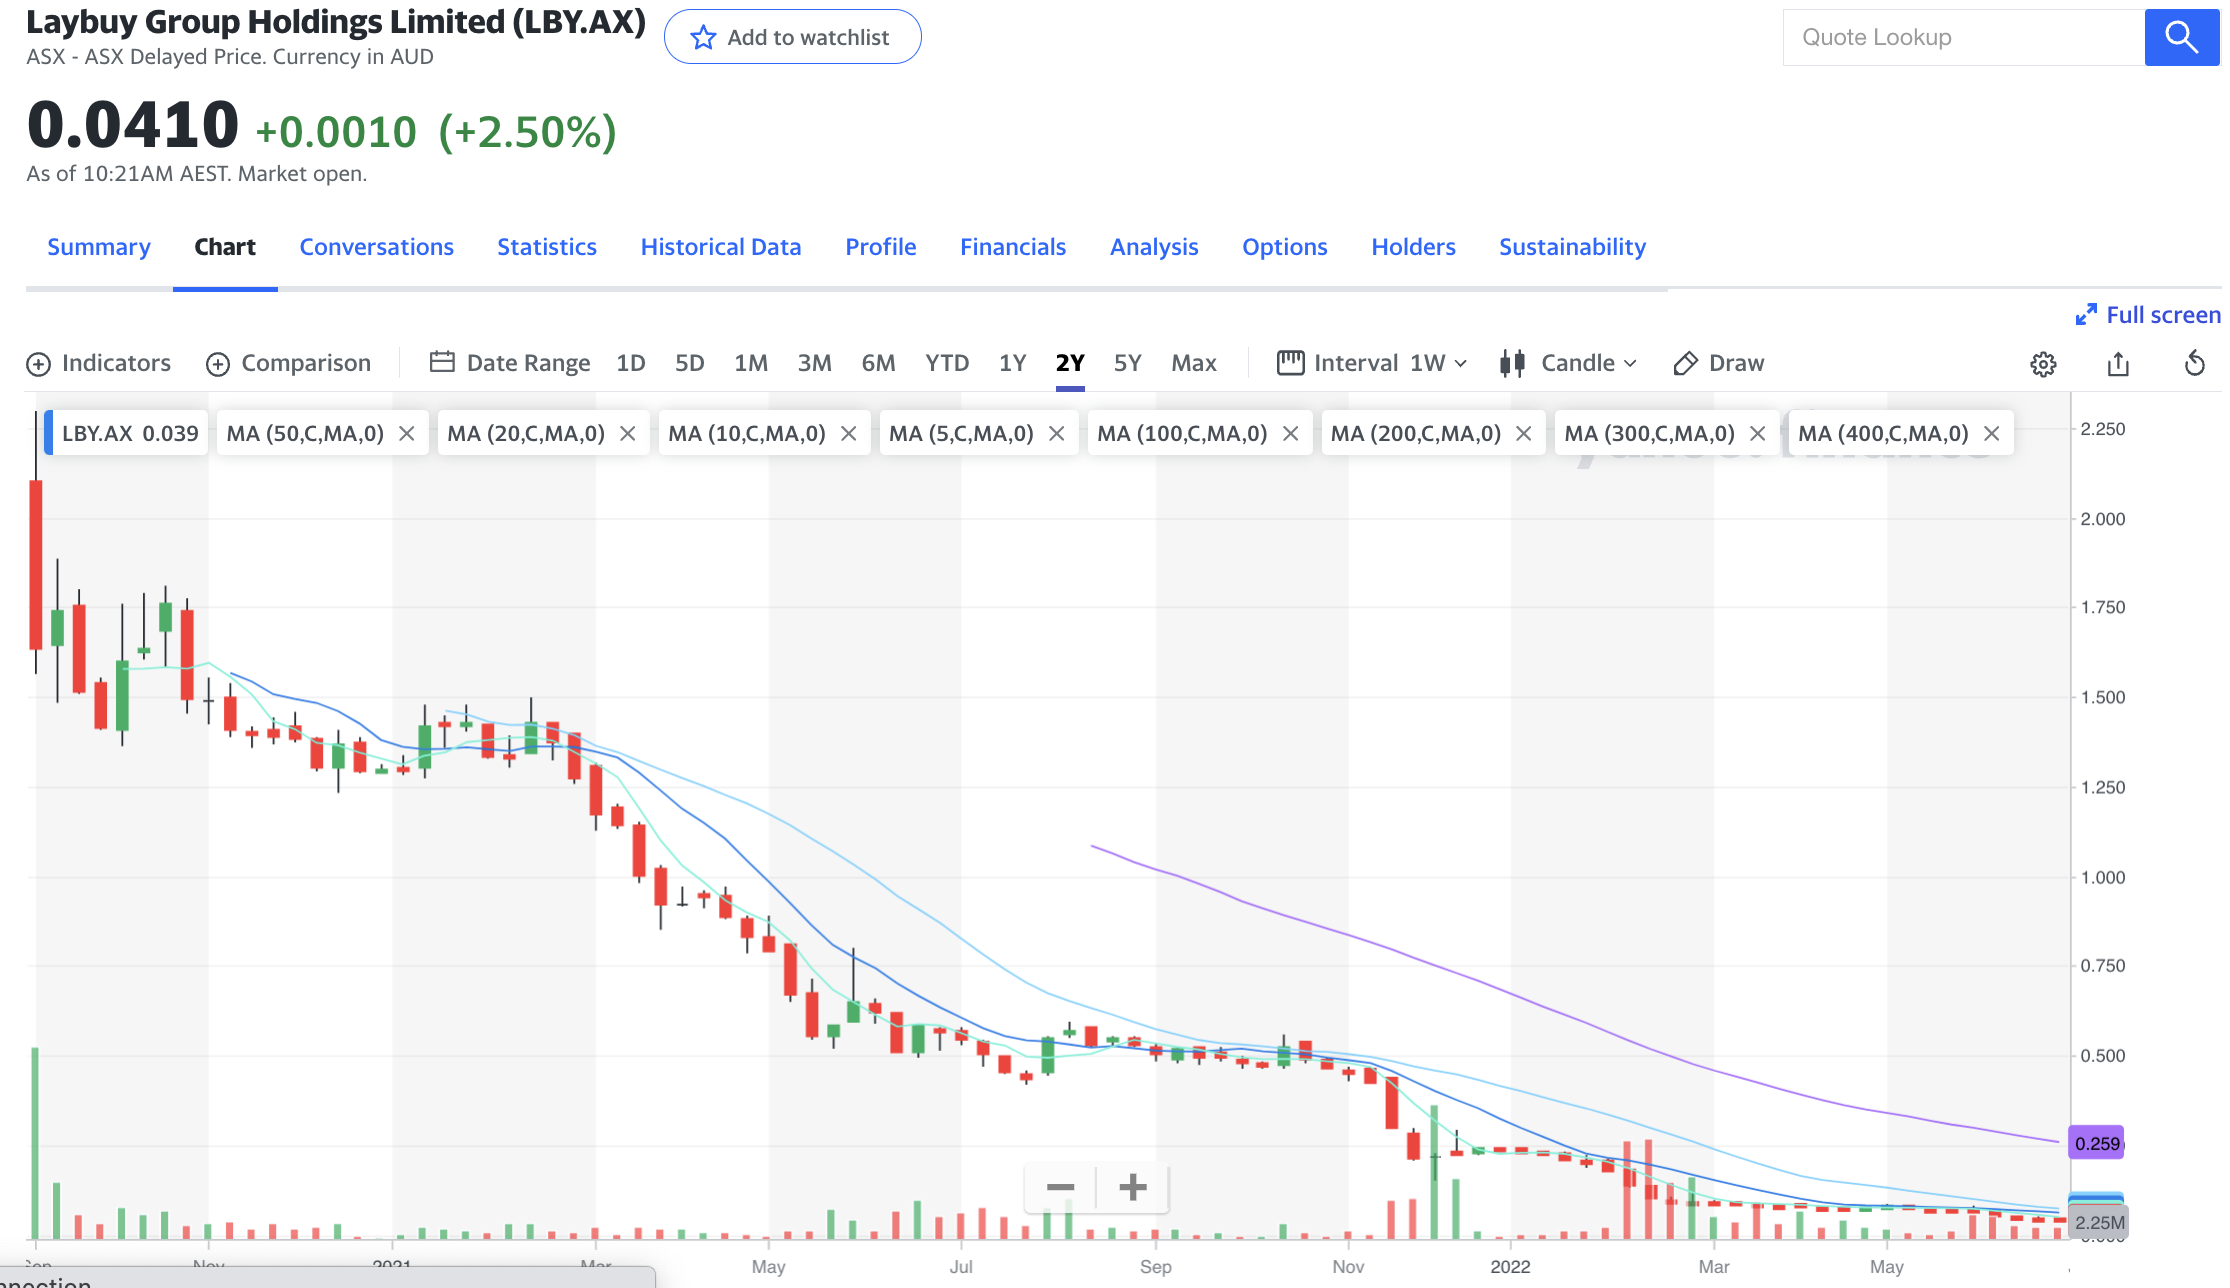2230x1288 pixels.
Task: Open the Date Range calendar
Action: point(510,363)
